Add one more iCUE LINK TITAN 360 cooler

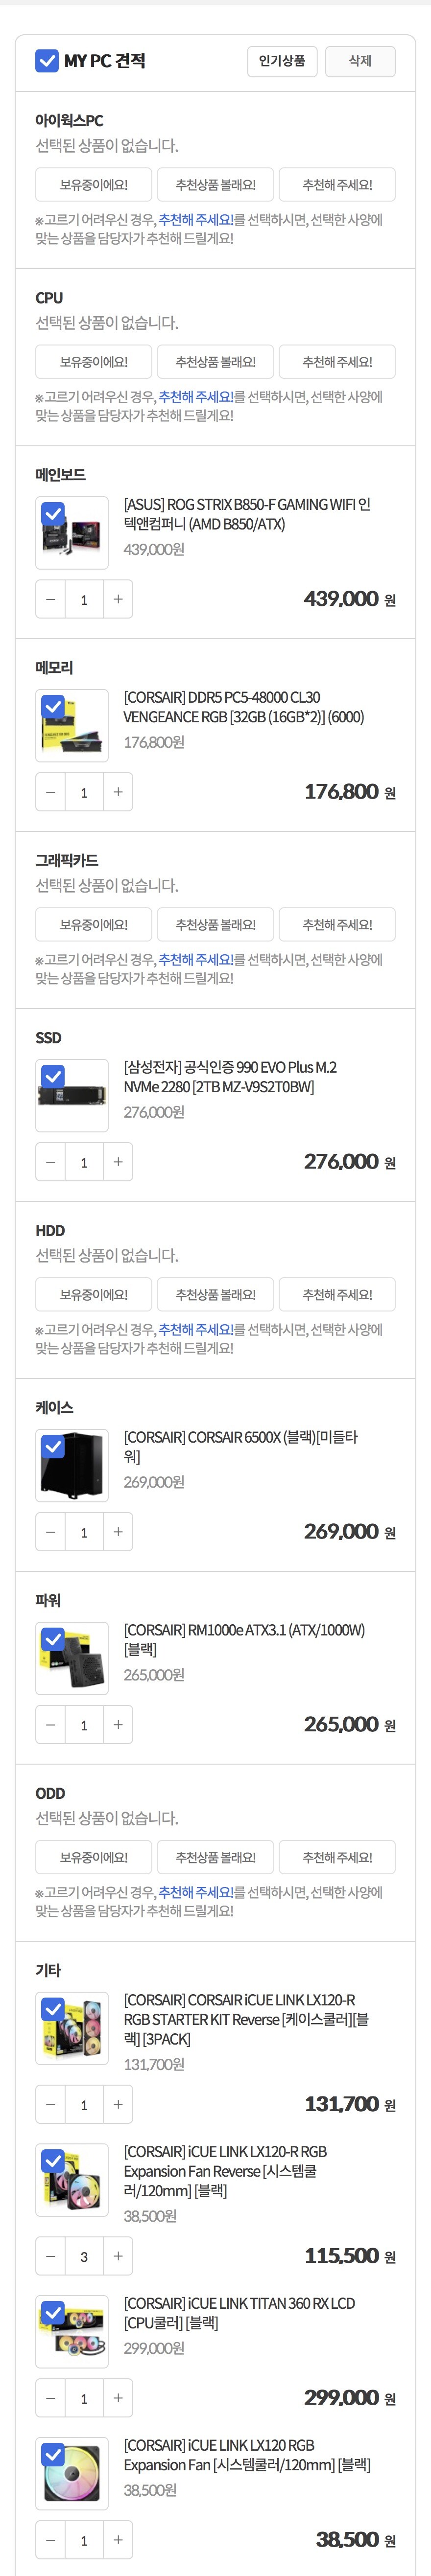point(118,2398)
